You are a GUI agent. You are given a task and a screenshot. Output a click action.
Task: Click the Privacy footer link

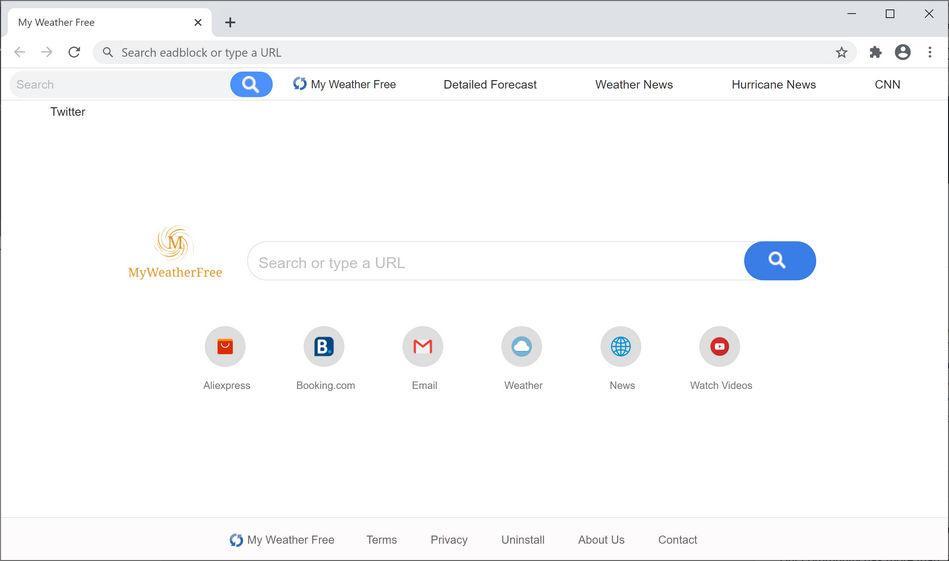(449, 540)
